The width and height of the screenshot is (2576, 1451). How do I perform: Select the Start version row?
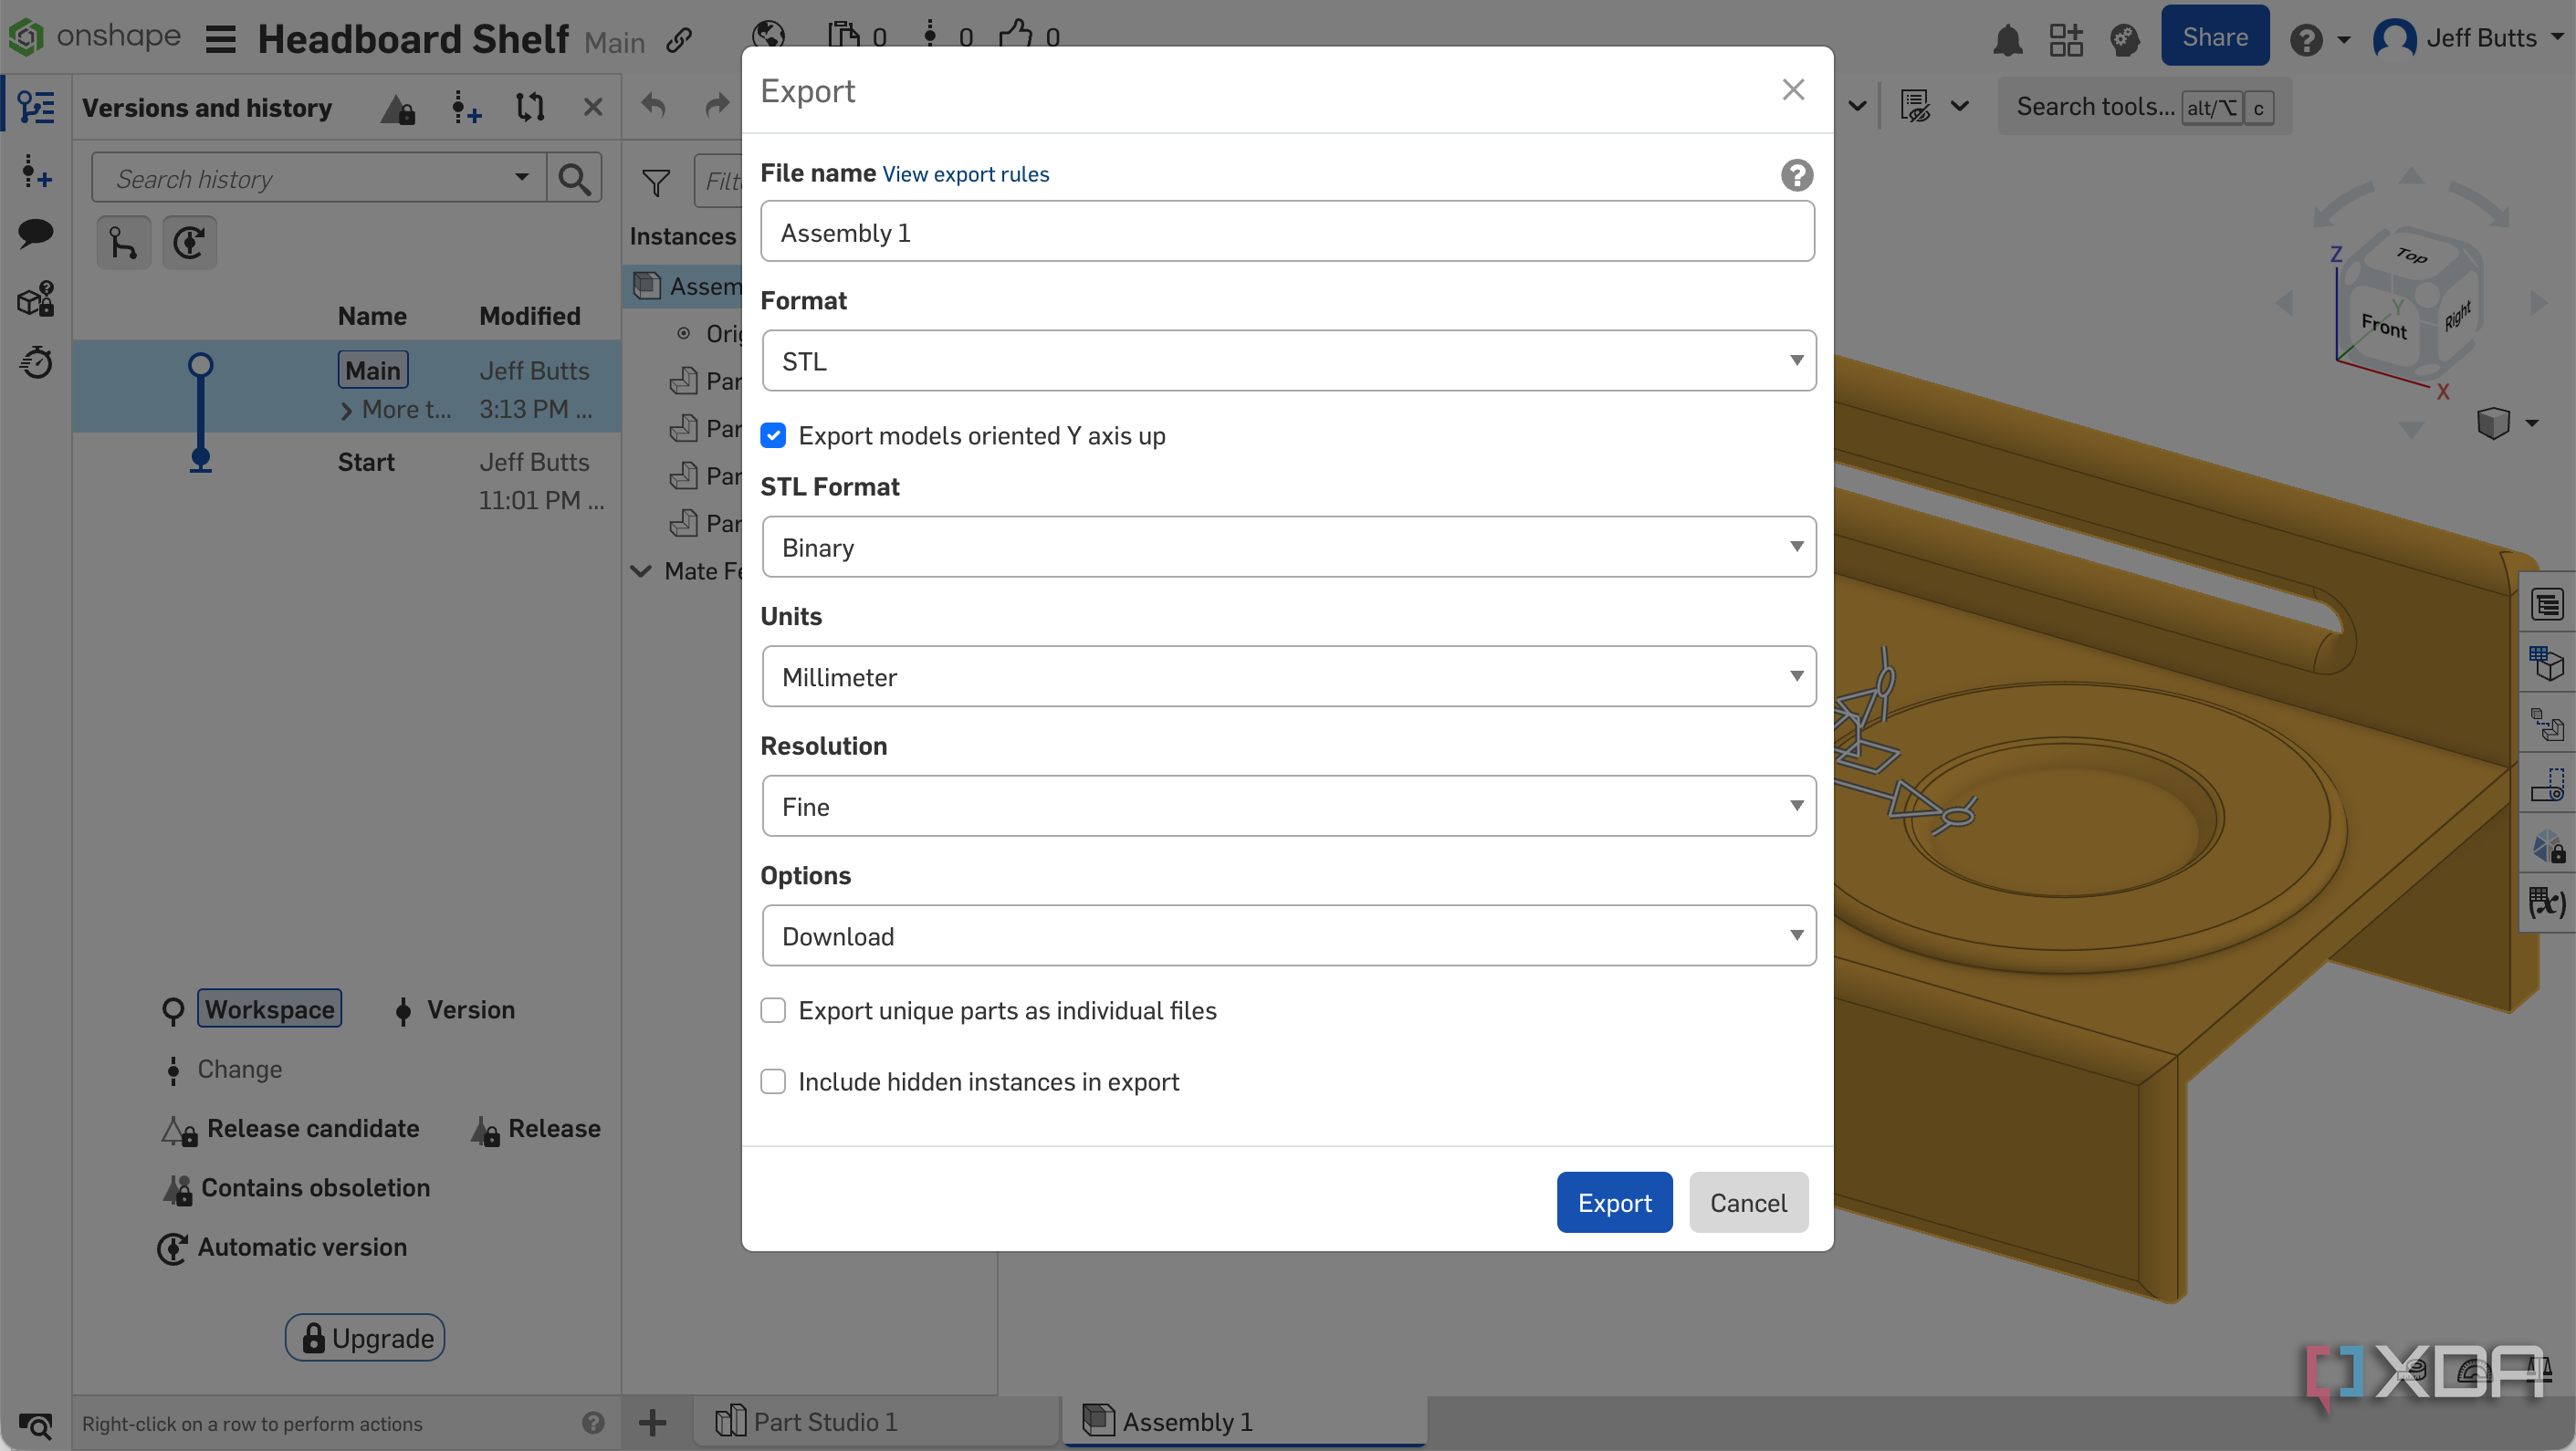point(347,480)
